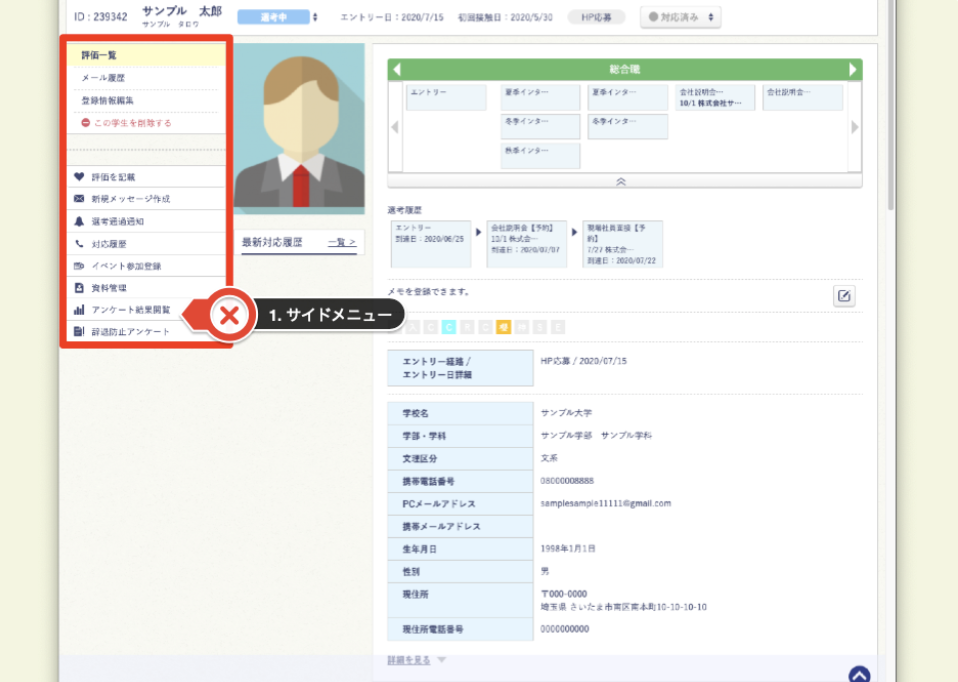
Task: Click the イベント参加登録 ticket icon
Action: tap(79, 266)
